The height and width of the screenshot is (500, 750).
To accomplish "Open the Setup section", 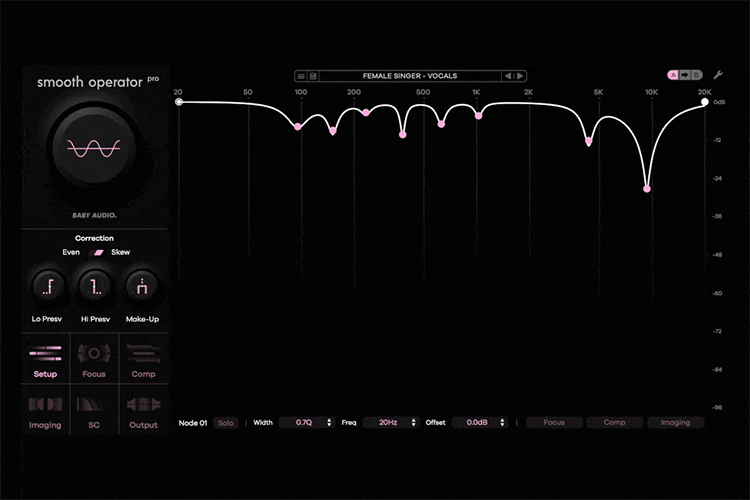I will click(45, 360).
